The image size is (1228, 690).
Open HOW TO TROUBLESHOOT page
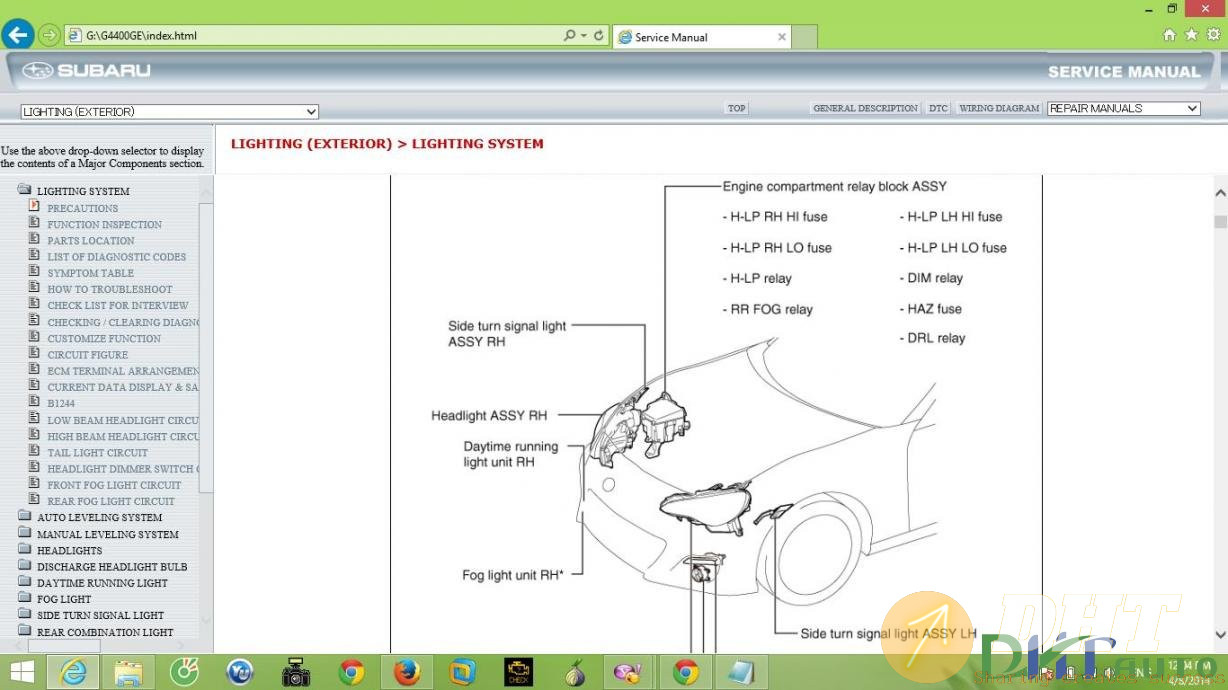[x=110, y=289]
